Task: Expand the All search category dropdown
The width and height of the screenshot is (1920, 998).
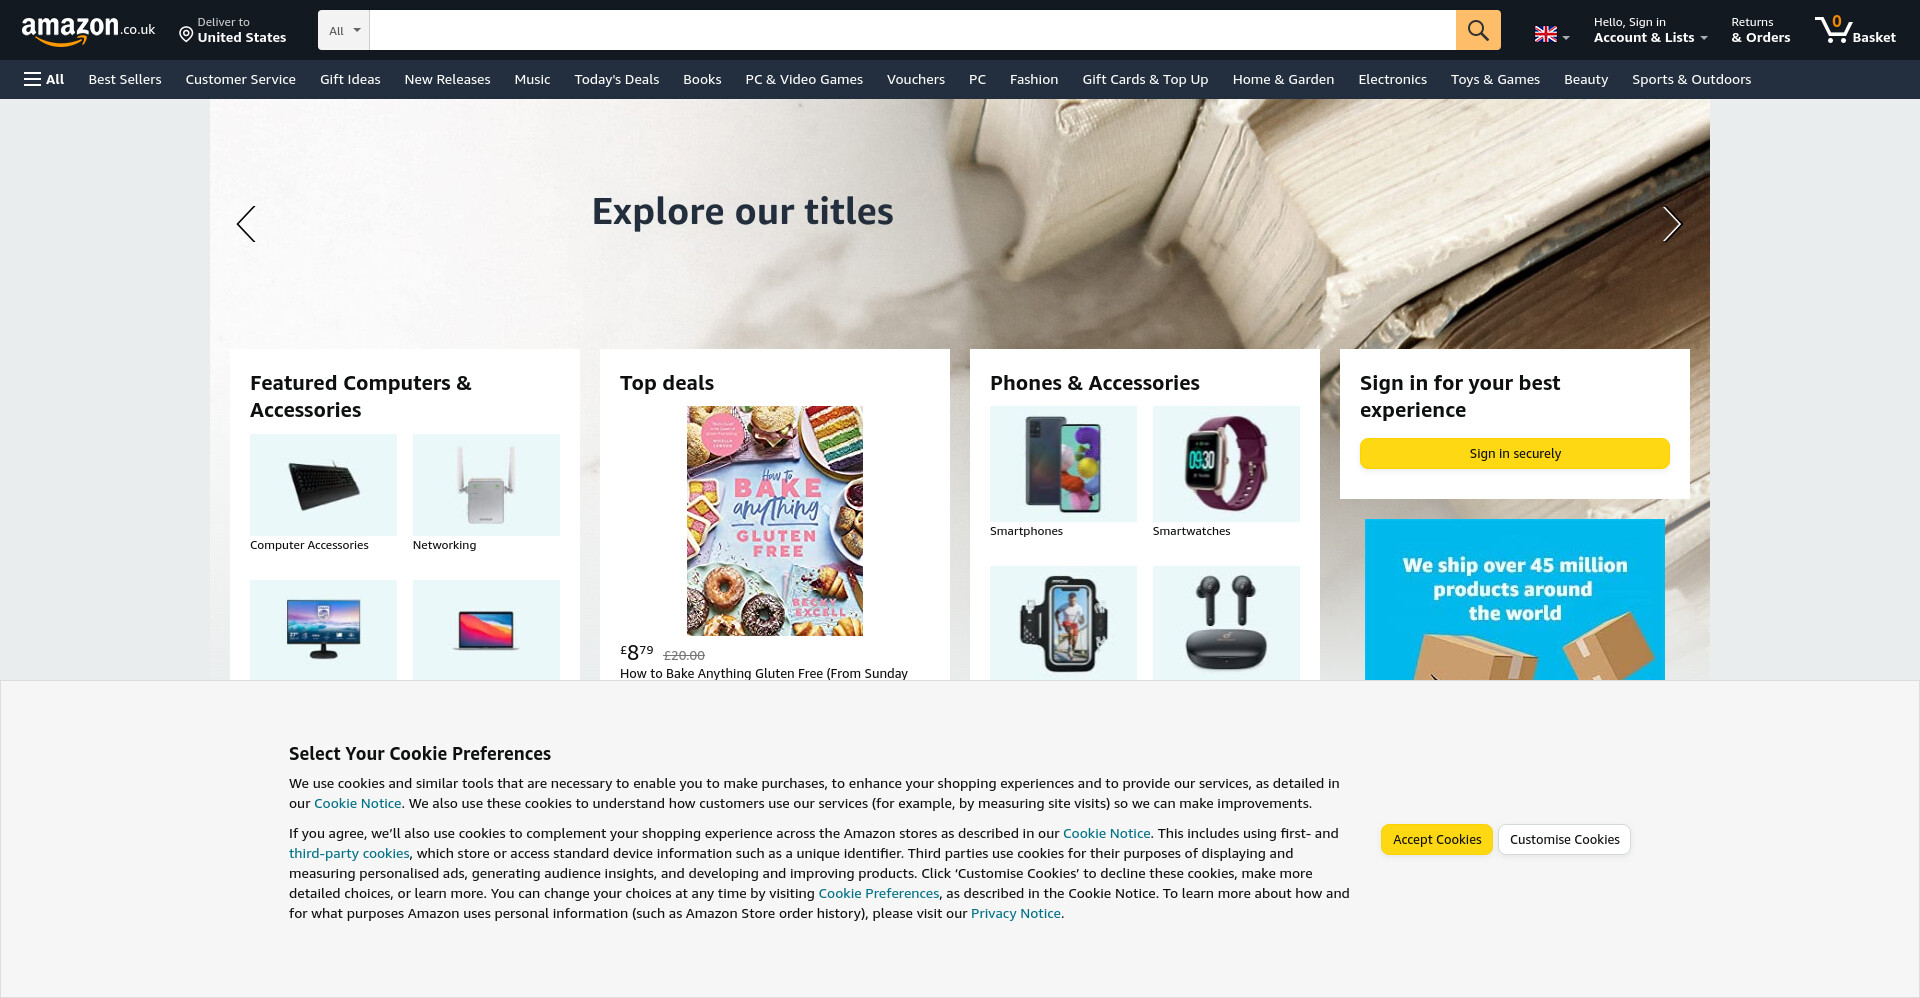Action: coord(344,30)
